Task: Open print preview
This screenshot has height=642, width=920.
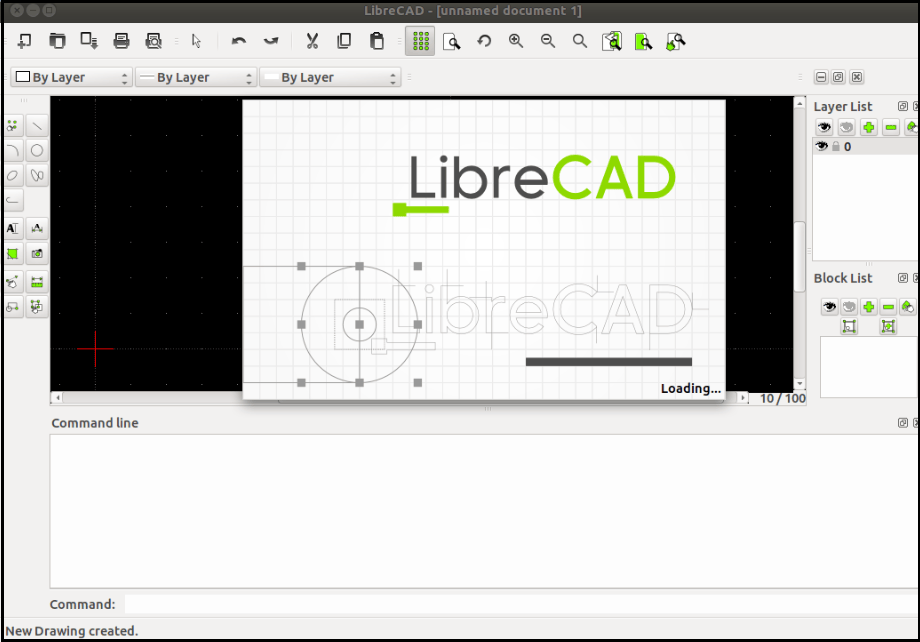Action: point(154,41)
